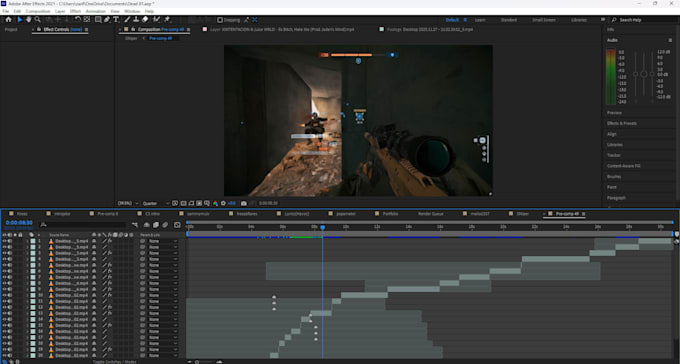Click Toggle Switches / Modes button
Screen dimensions: 680x364
(114, 361)
